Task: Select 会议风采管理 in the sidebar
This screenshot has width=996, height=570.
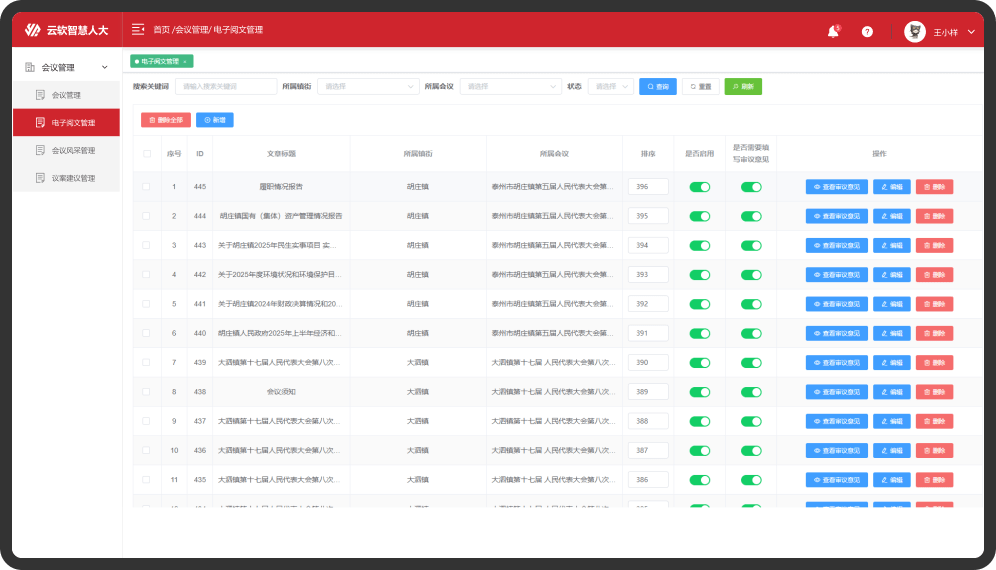Action: click(73, 151)
